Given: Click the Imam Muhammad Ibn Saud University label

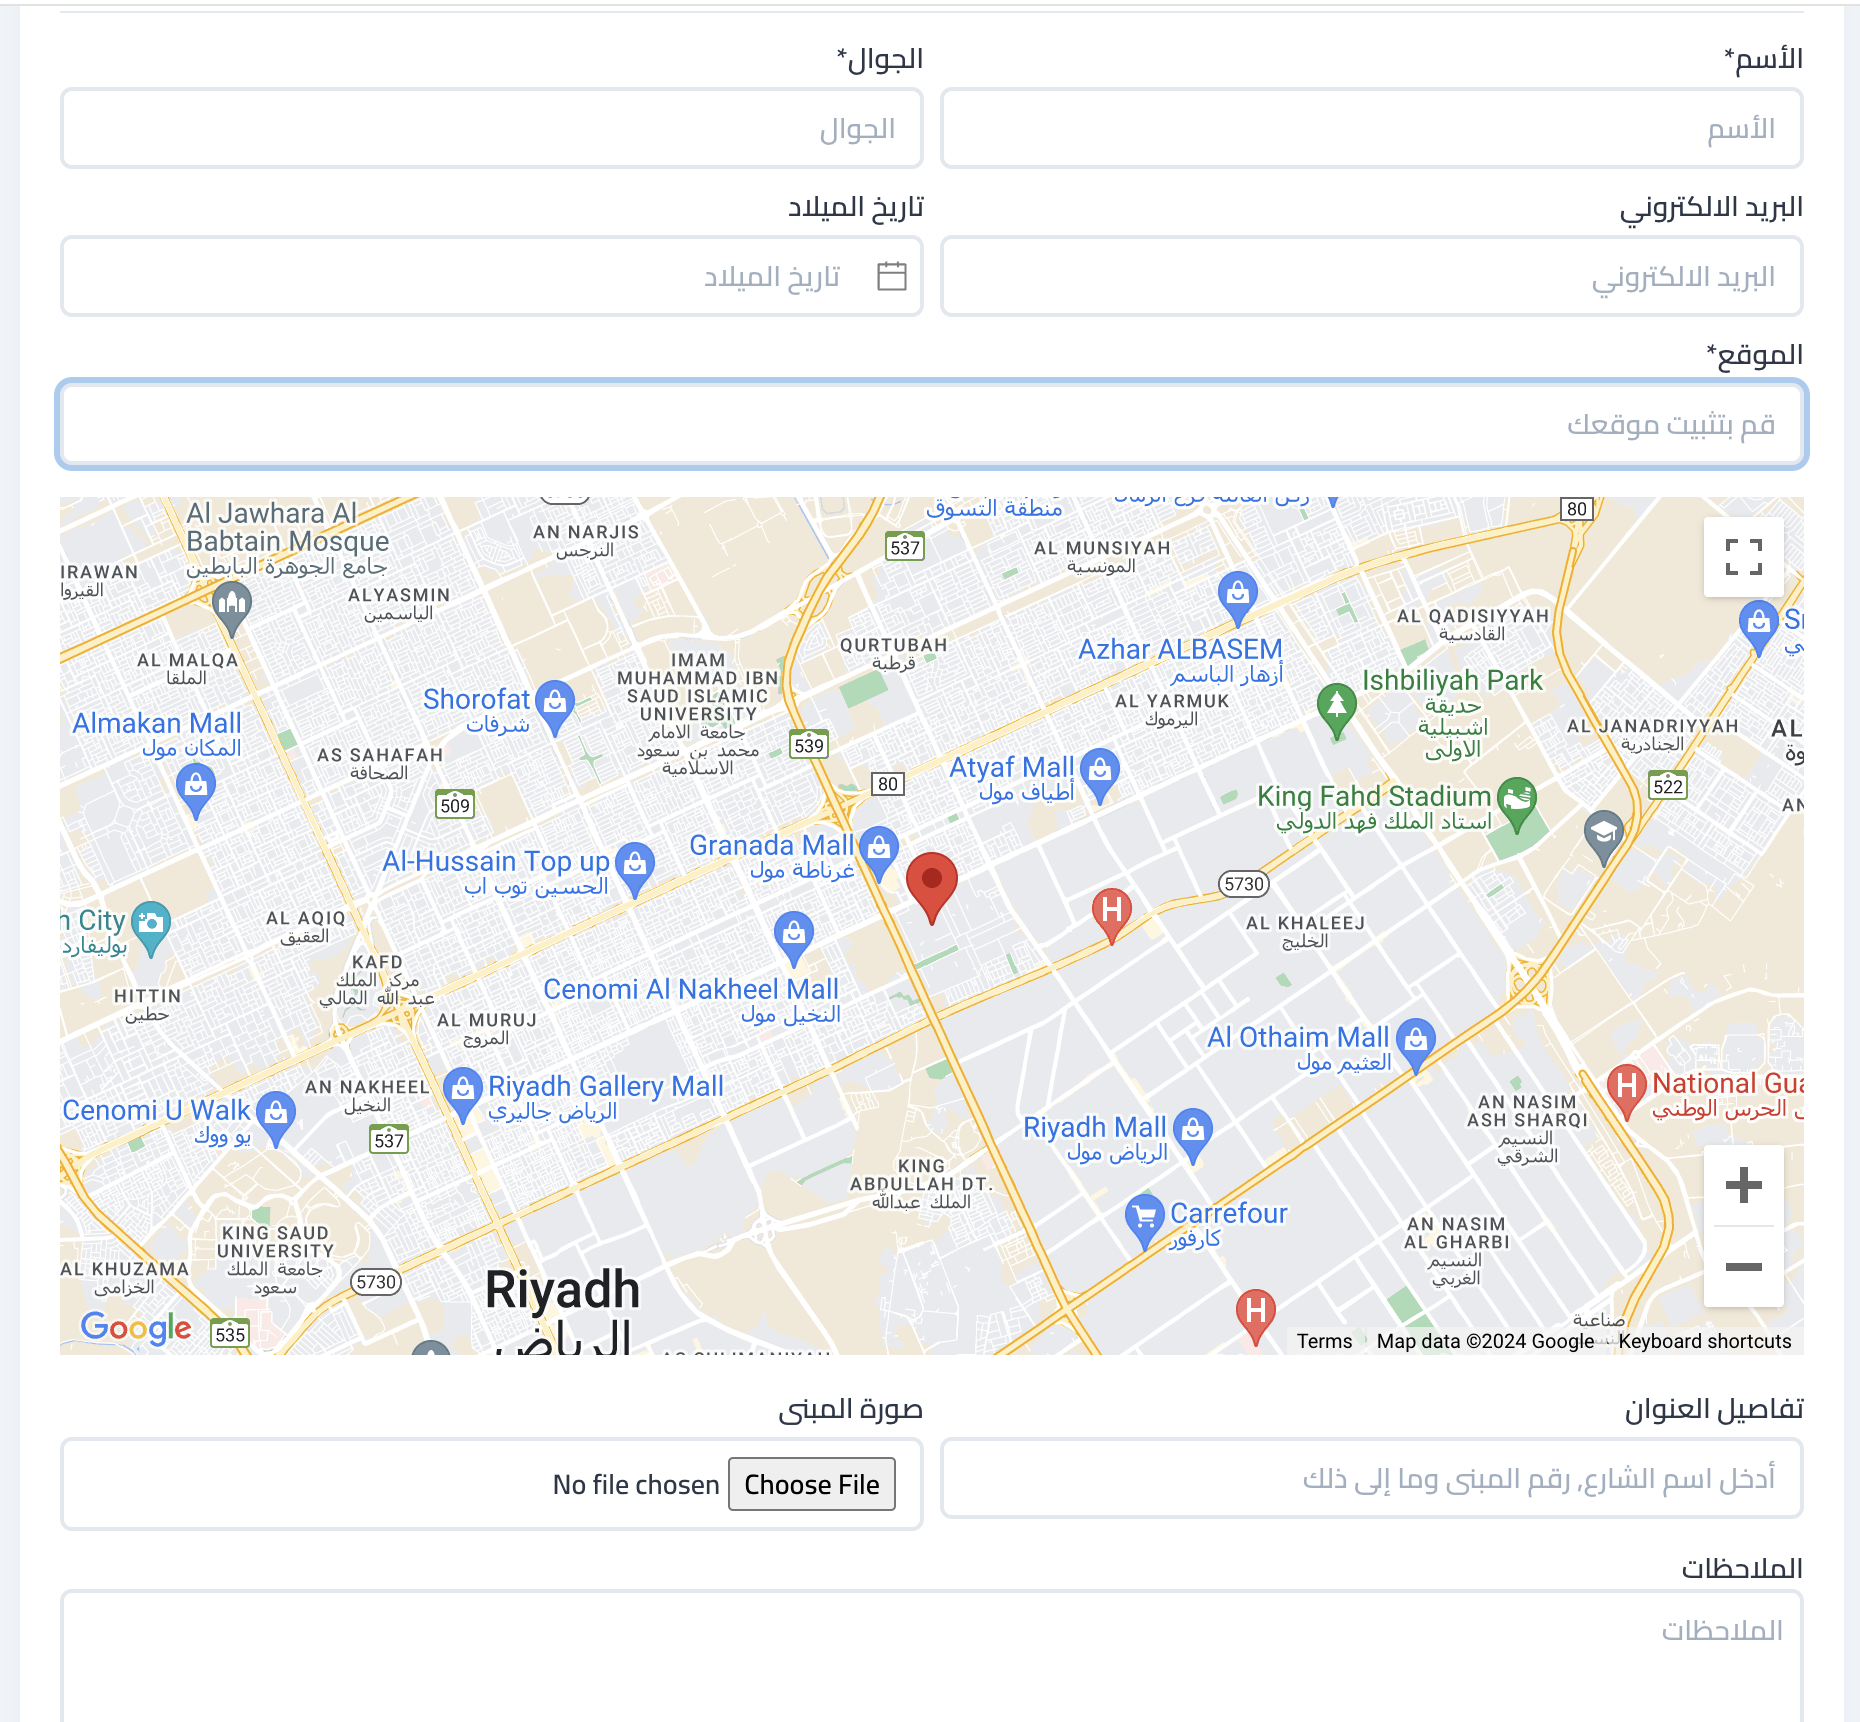Looking at the screenshot, I should click(697, 714).
